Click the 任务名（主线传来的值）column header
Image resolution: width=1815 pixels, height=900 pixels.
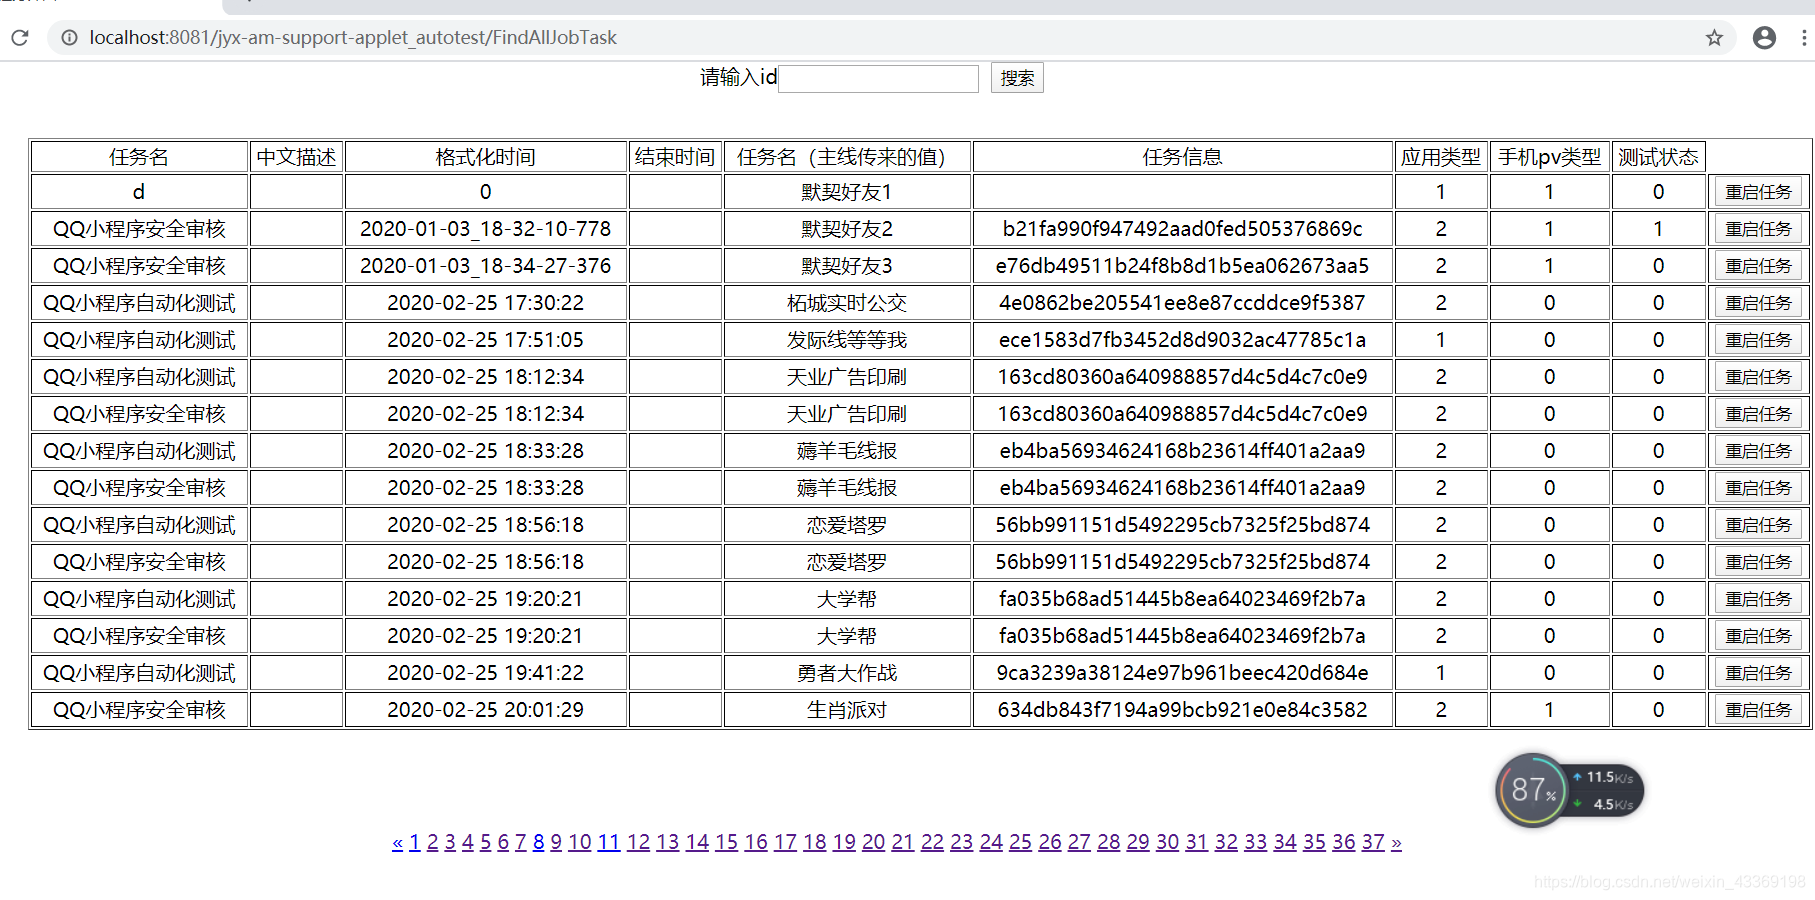(x=847, y=157)
